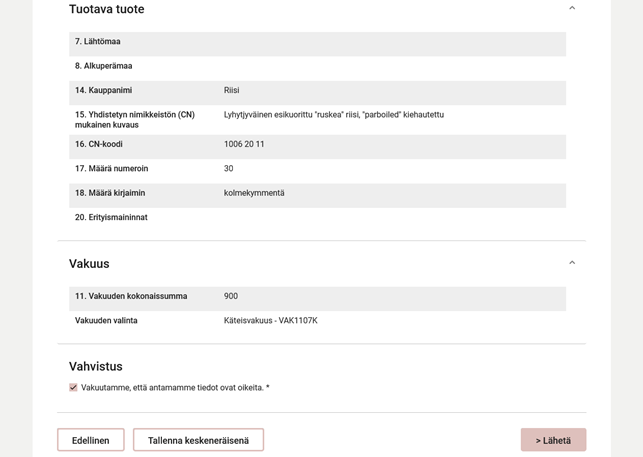Click the CN description text about parboiled rice
This screenshot has height=457, width=643.
coord(333,115)
